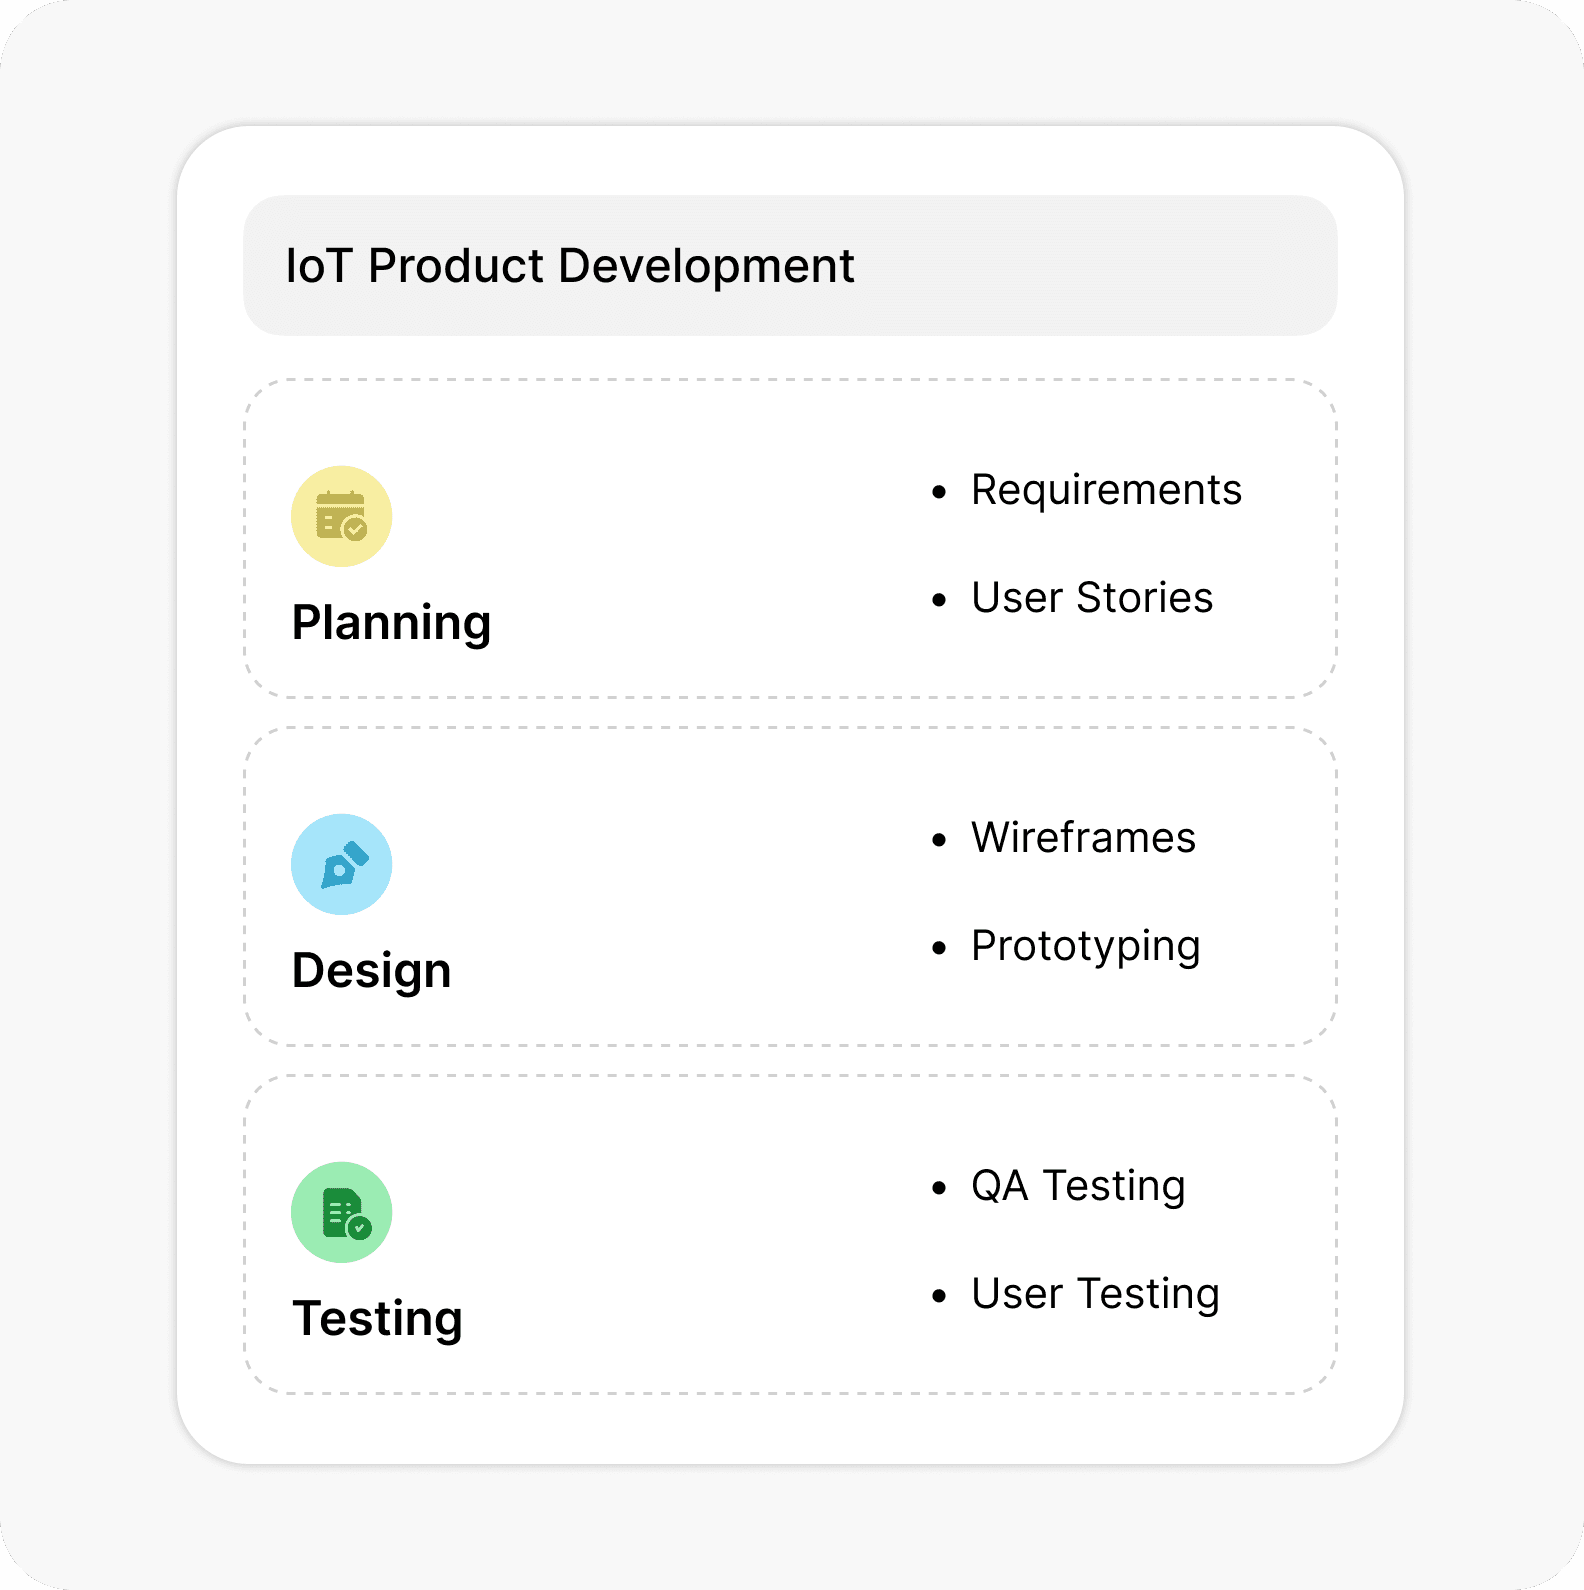
Task: Click the bullet dot beside User Stories
Action: [938, 600]
